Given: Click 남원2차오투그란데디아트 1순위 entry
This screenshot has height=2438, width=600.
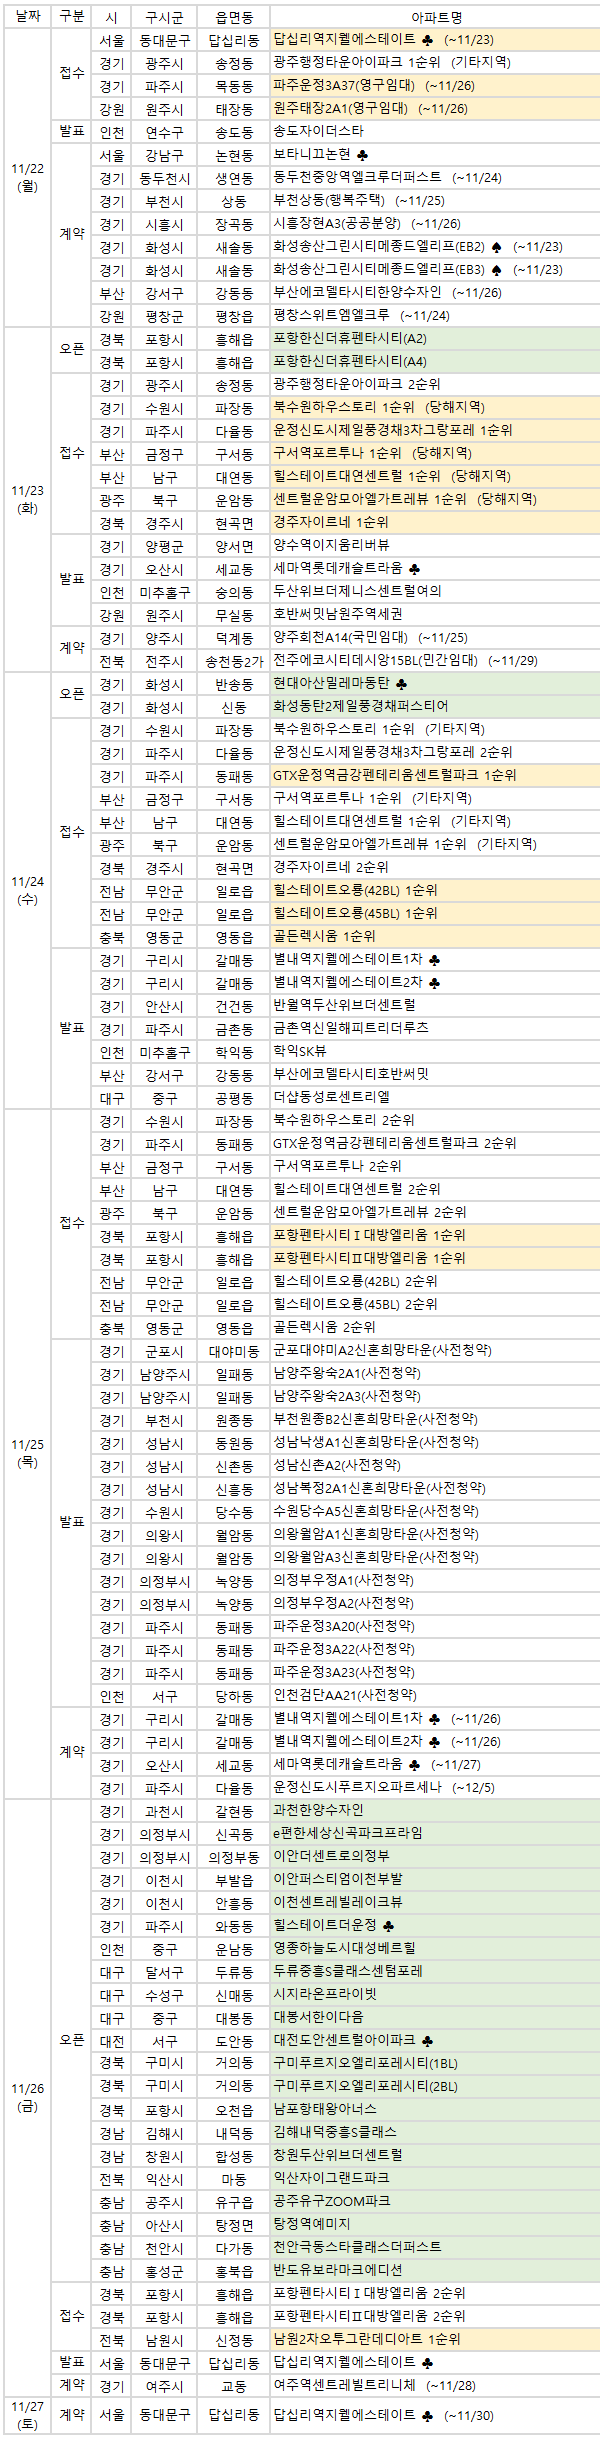Looking at the screenshot, I should click(x=367, y=2339).
